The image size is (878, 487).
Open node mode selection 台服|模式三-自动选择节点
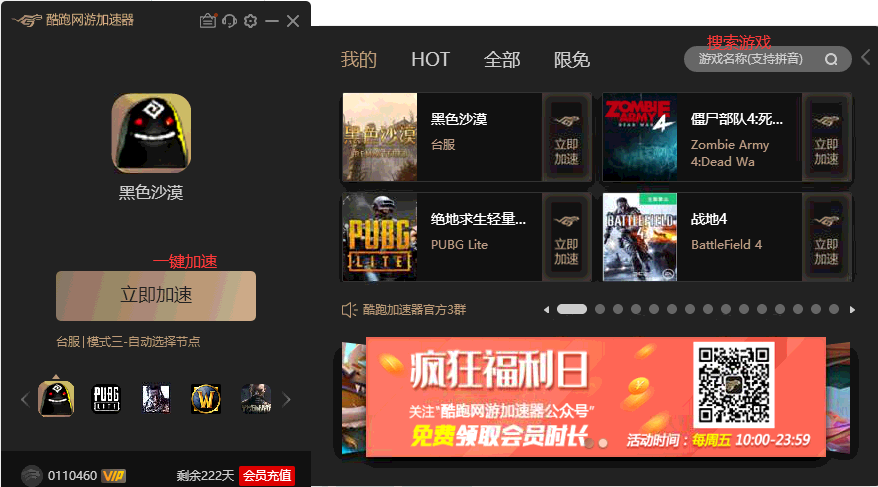[x=128, y=341]
